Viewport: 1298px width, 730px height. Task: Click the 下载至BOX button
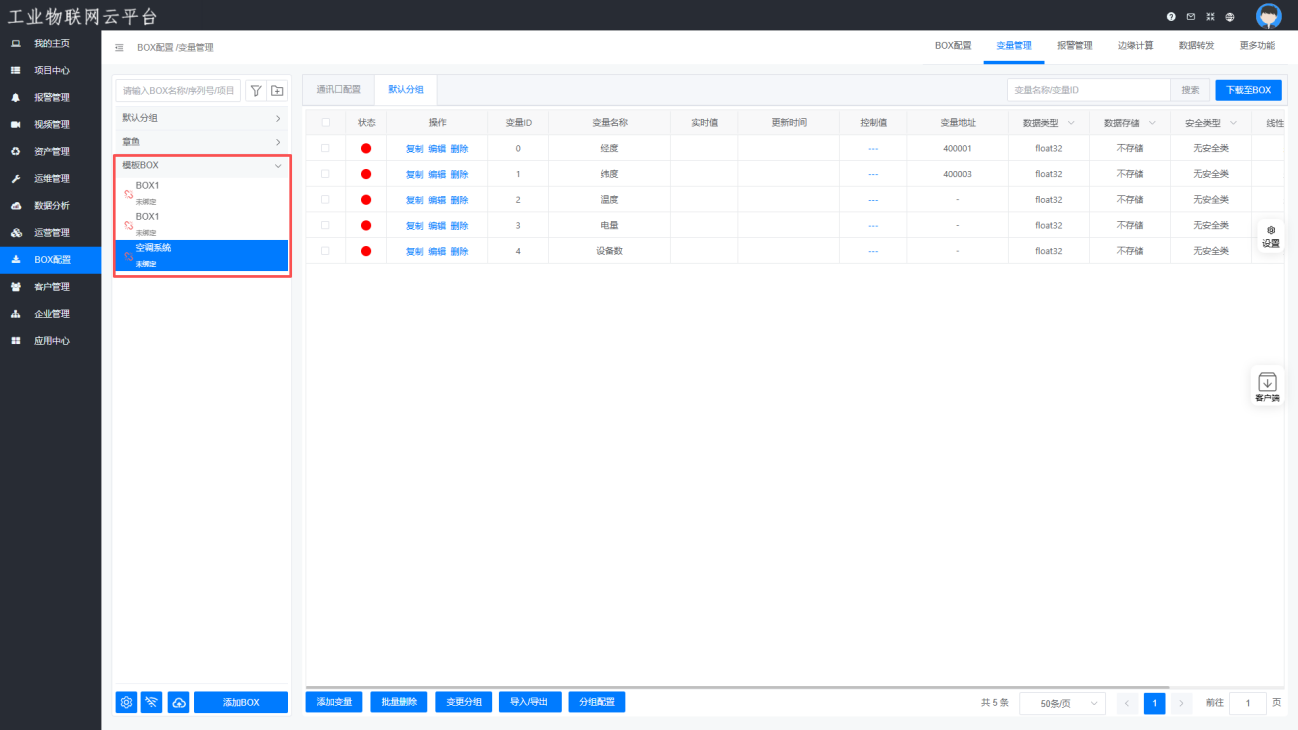1248,90
